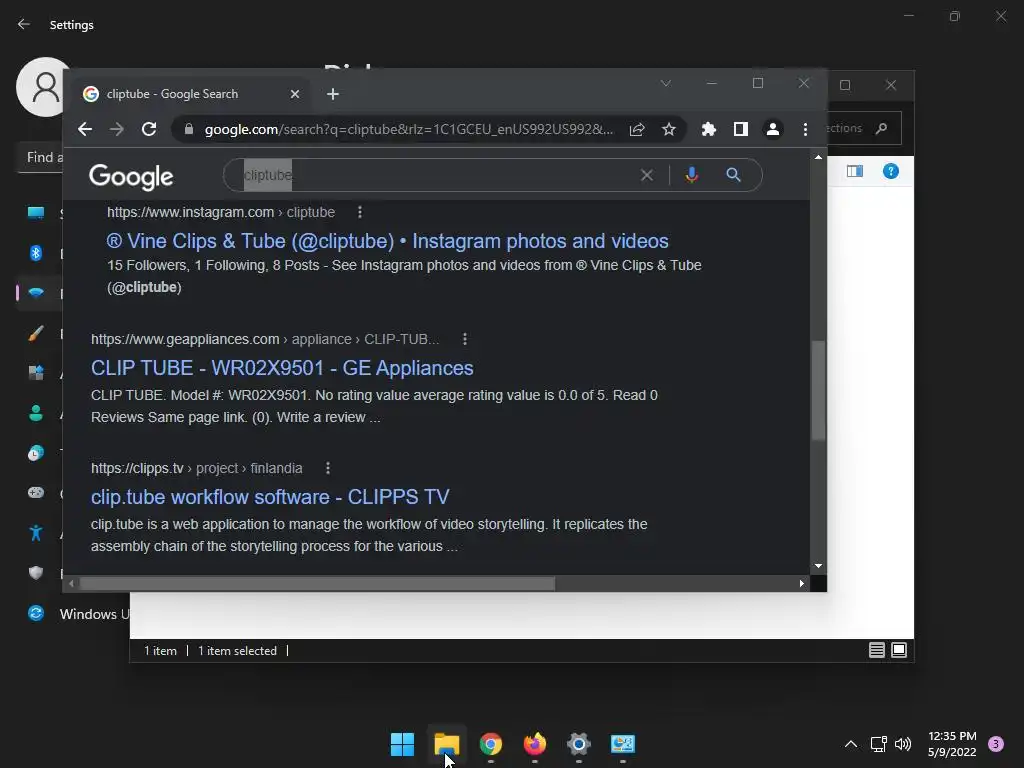1024x768 pixels.
Task: Click File Explorer search magnifier
Action: click(x=882, y=128)
